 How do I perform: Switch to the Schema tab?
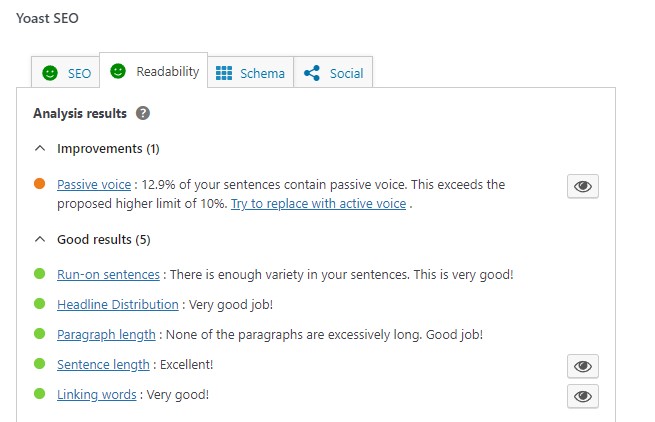coord(250,73)
